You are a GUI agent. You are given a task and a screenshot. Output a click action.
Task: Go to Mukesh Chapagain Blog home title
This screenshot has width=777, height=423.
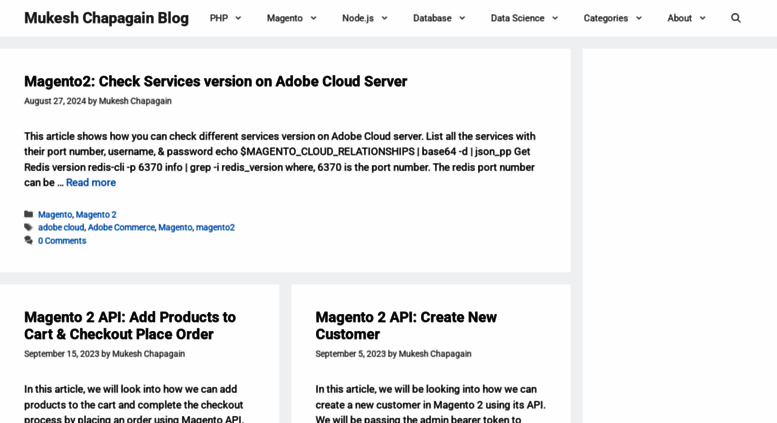[107, 18]
